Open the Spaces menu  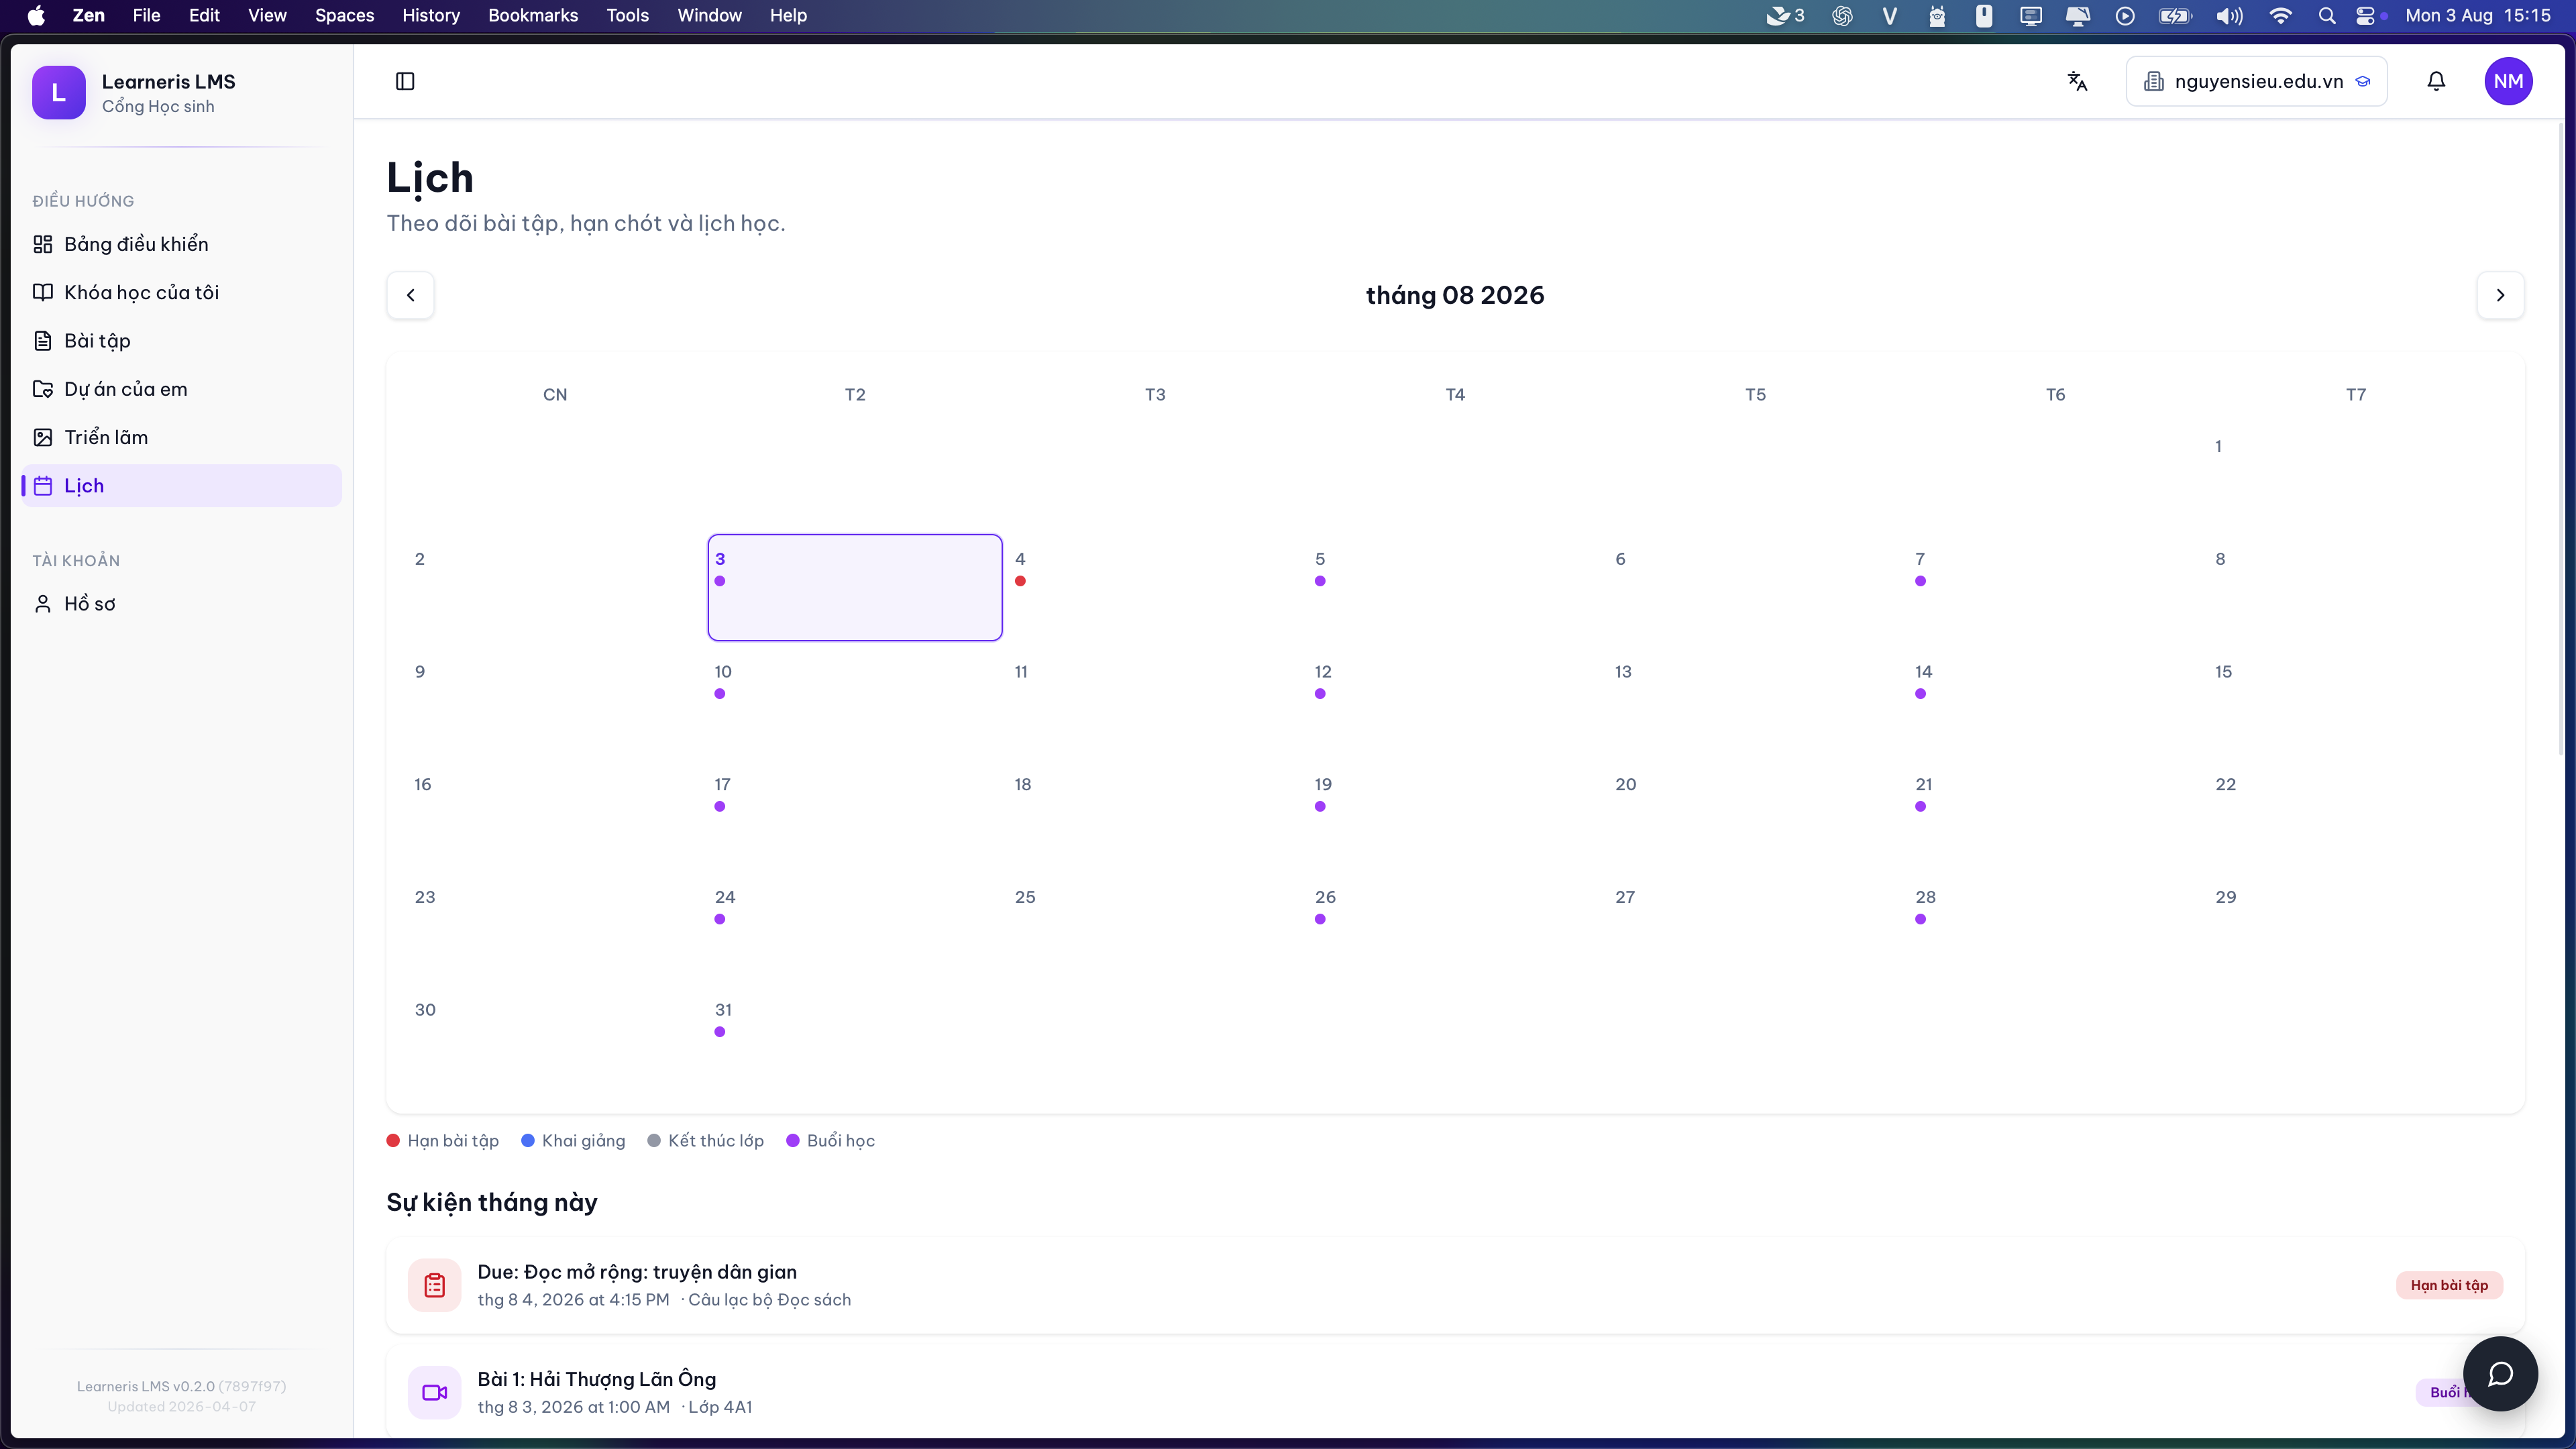[344, 15]
